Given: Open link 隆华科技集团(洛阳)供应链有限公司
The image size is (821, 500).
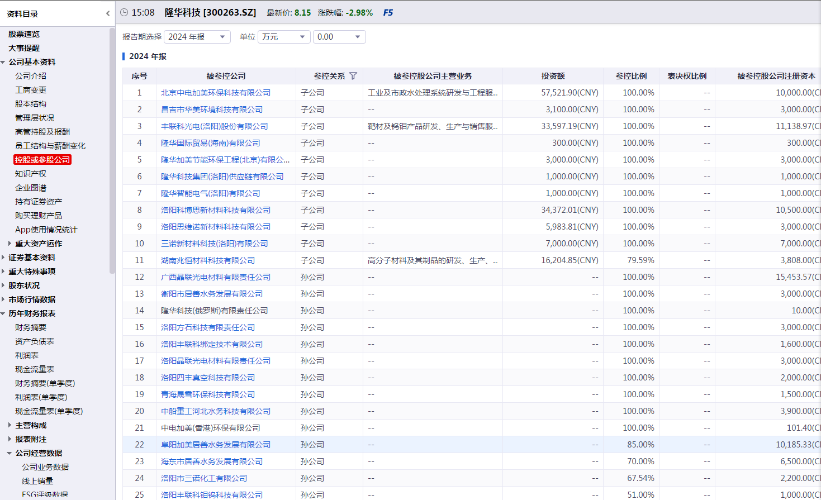Looking at the screenshot, I should tap(222, 176).
